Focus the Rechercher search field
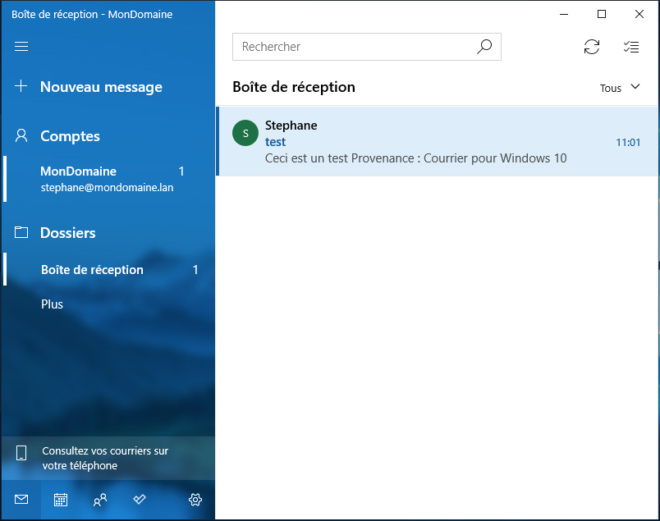Screen dimensions: 660x521 pyautogui.click(x=367, y=47)
